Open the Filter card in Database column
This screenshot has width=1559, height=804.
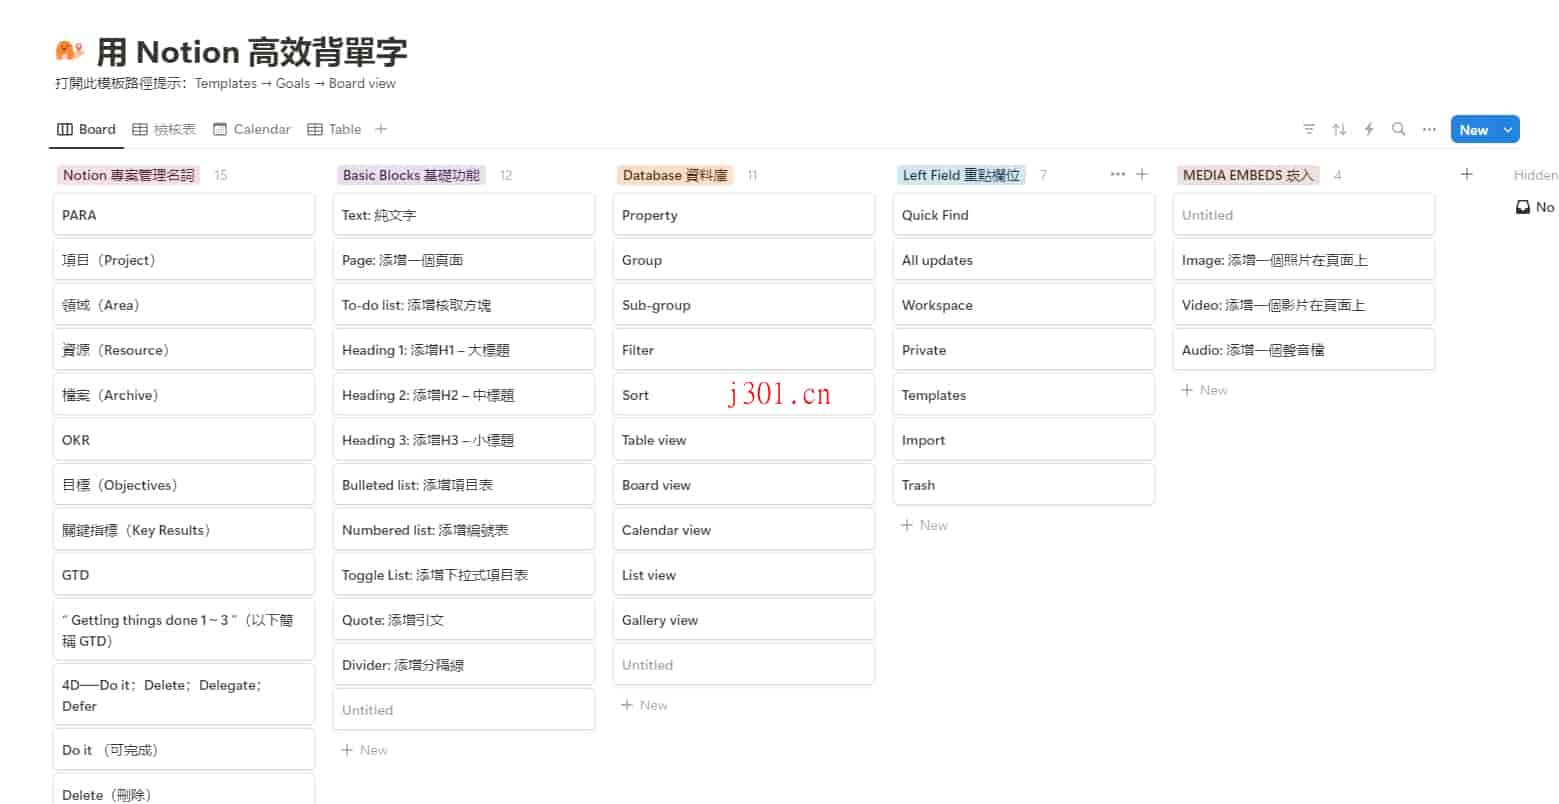[744, 350]
